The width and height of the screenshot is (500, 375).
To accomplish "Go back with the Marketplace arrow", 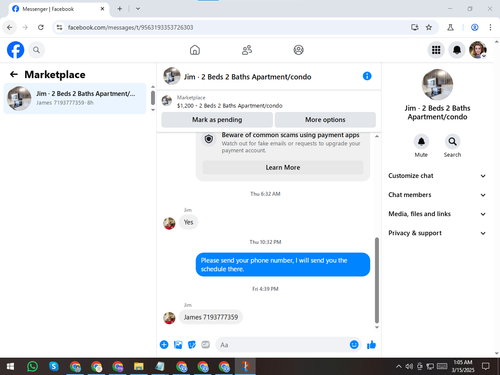I will [14, 74].
